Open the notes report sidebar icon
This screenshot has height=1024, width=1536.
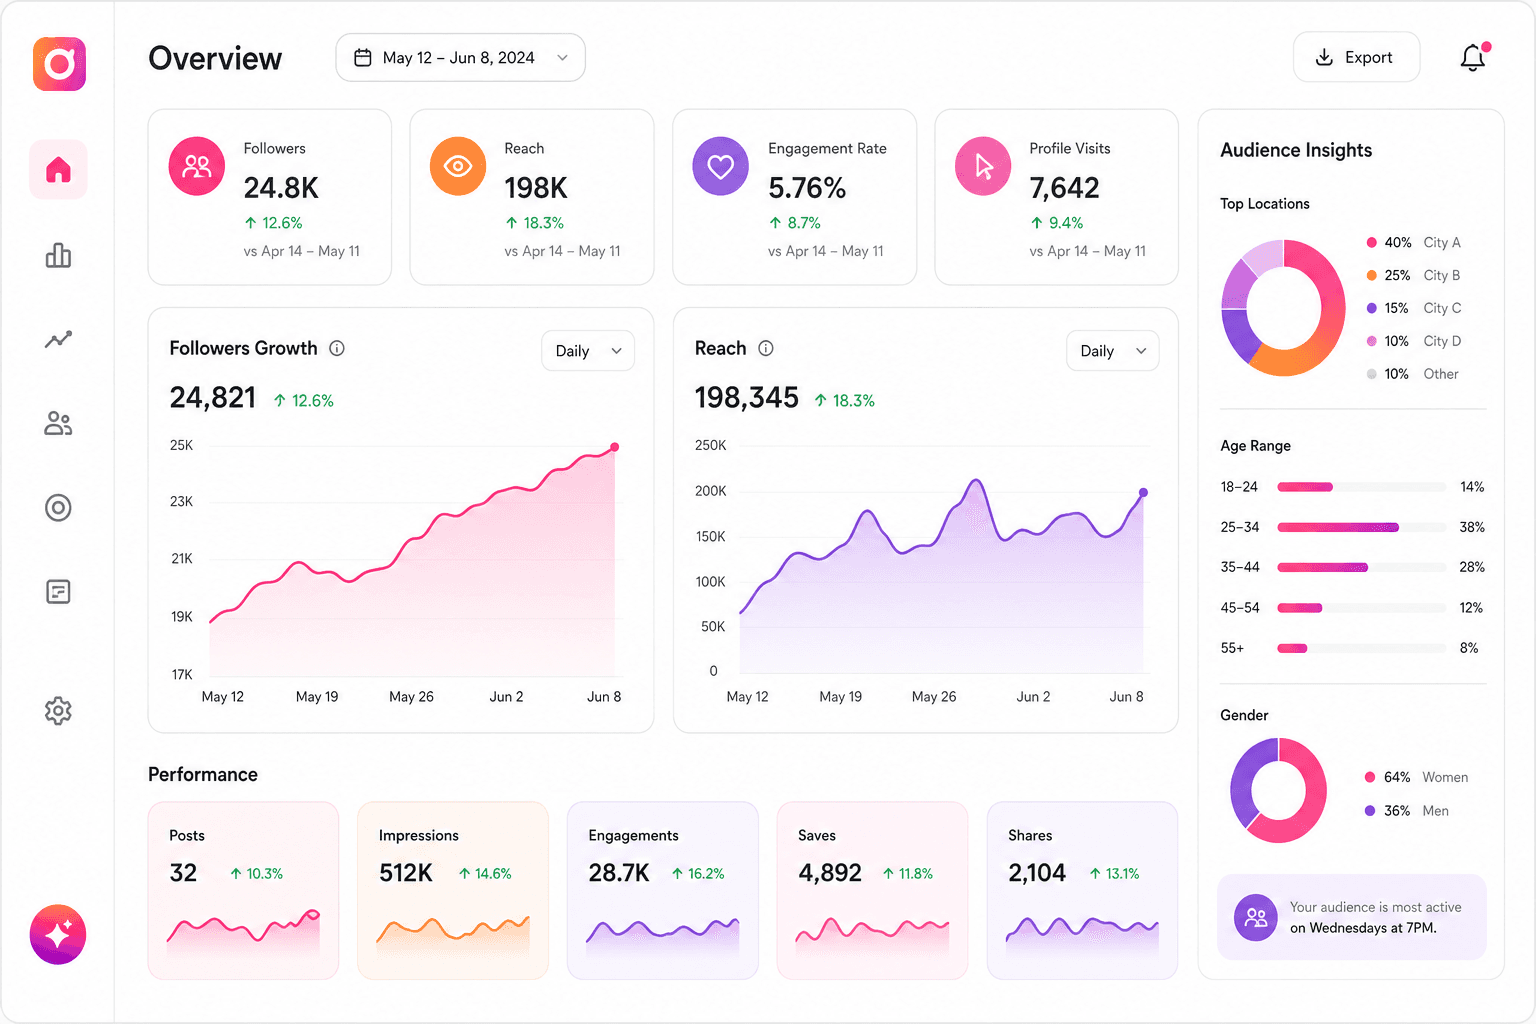coord(58,592)
